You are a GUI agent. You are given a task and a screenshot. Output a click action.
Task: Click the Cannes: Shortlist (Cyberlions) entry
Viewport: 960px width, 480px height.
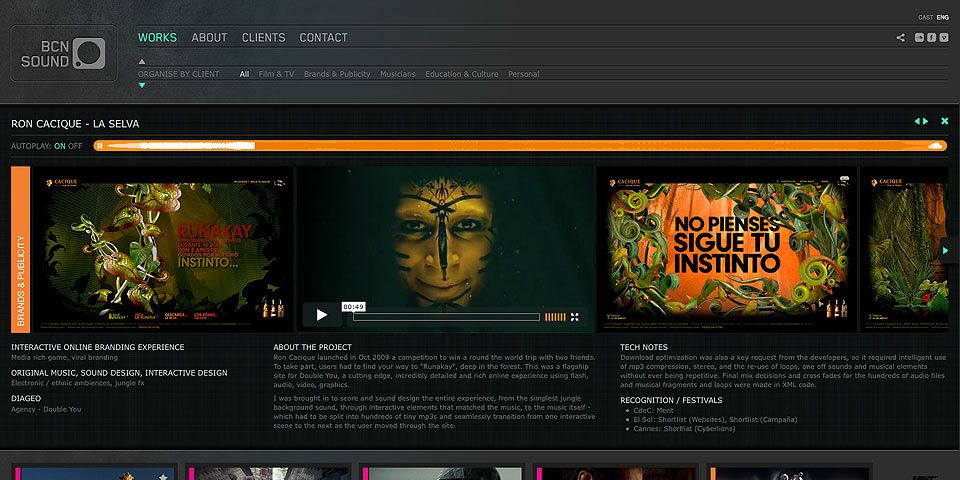tap(684, 429)
